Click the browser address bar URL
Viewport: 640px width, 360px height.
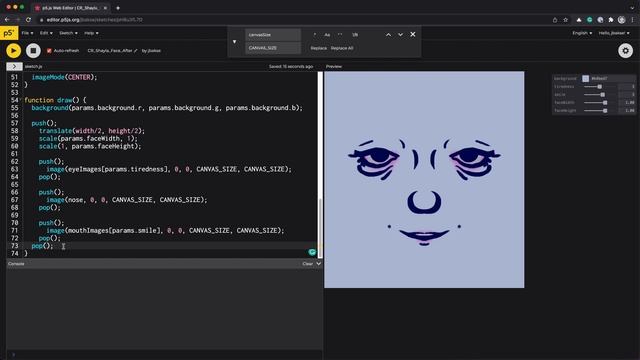point(94,20)
